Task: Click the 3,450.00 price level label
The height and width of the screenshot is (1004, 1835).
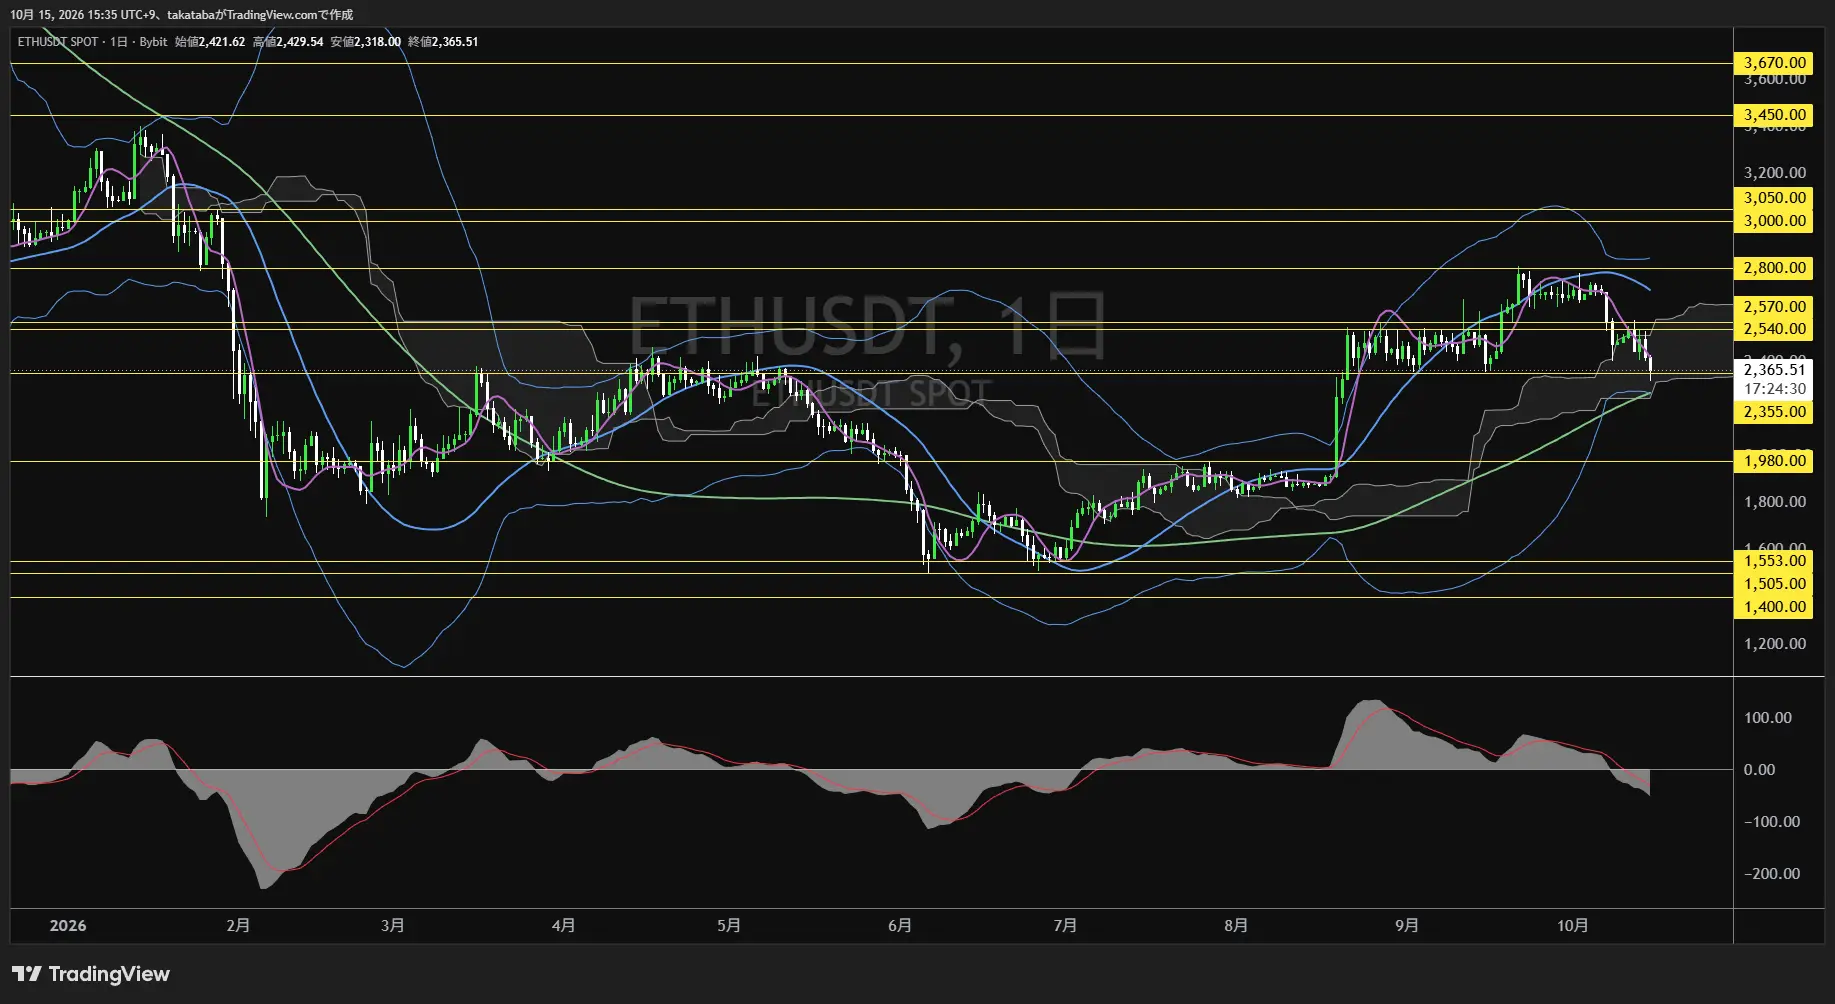Action: tap(1775, 115)
